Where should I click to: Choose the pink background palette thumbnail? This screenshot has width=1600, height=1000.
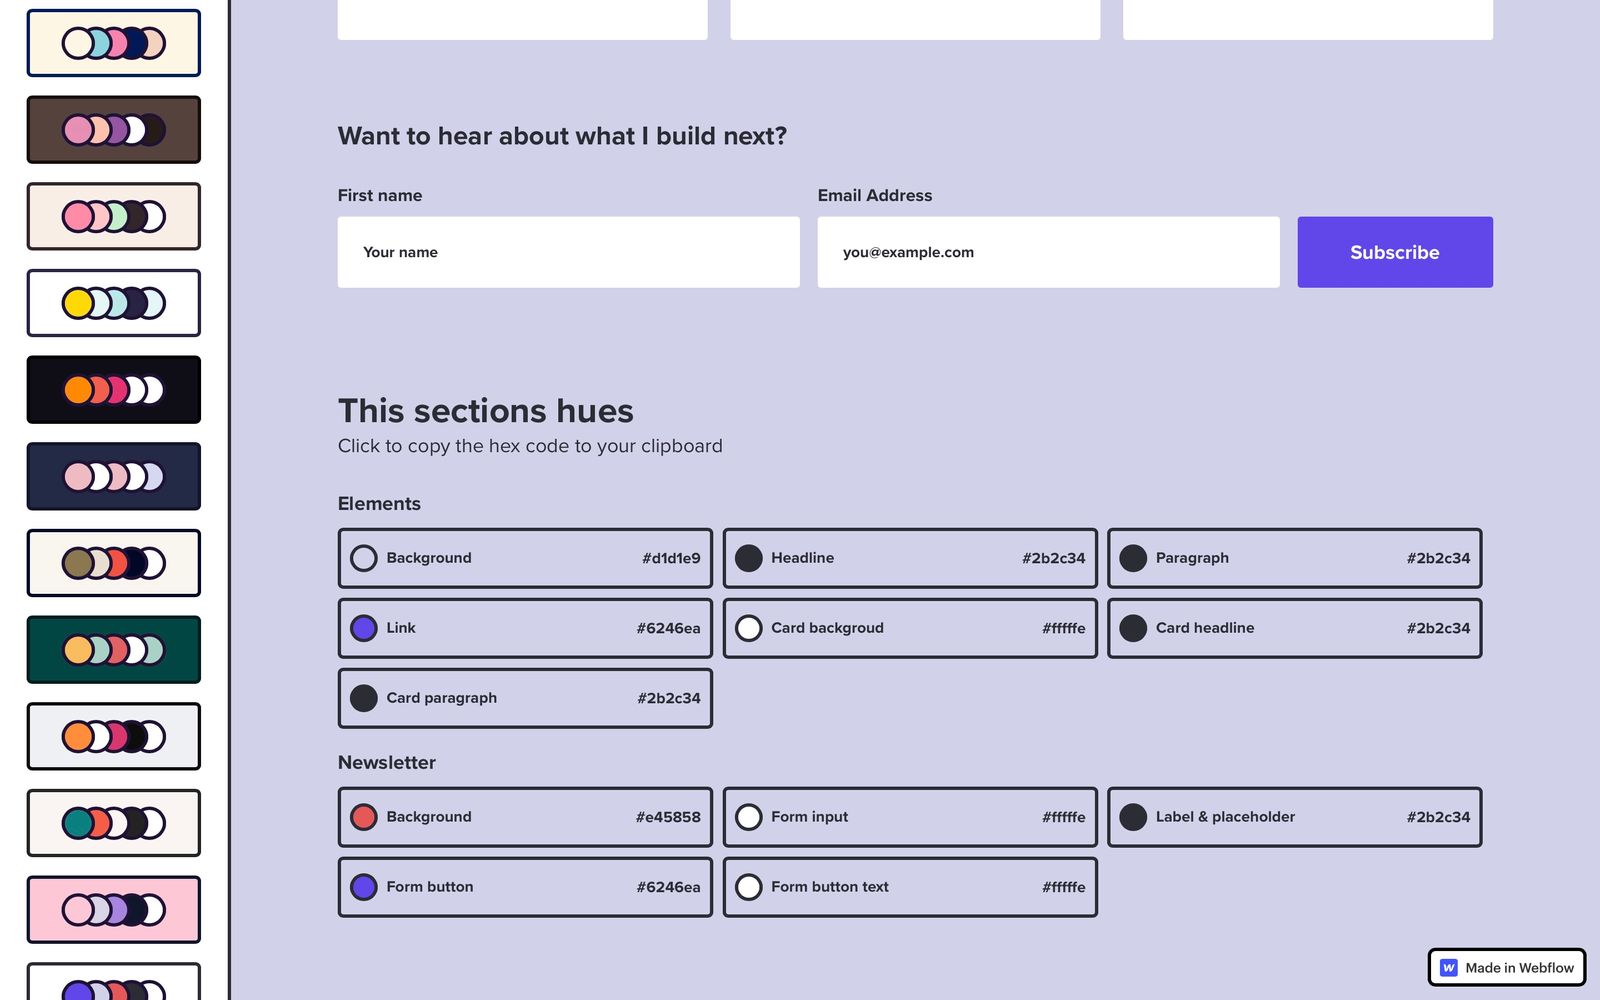[x=114, y=910]
